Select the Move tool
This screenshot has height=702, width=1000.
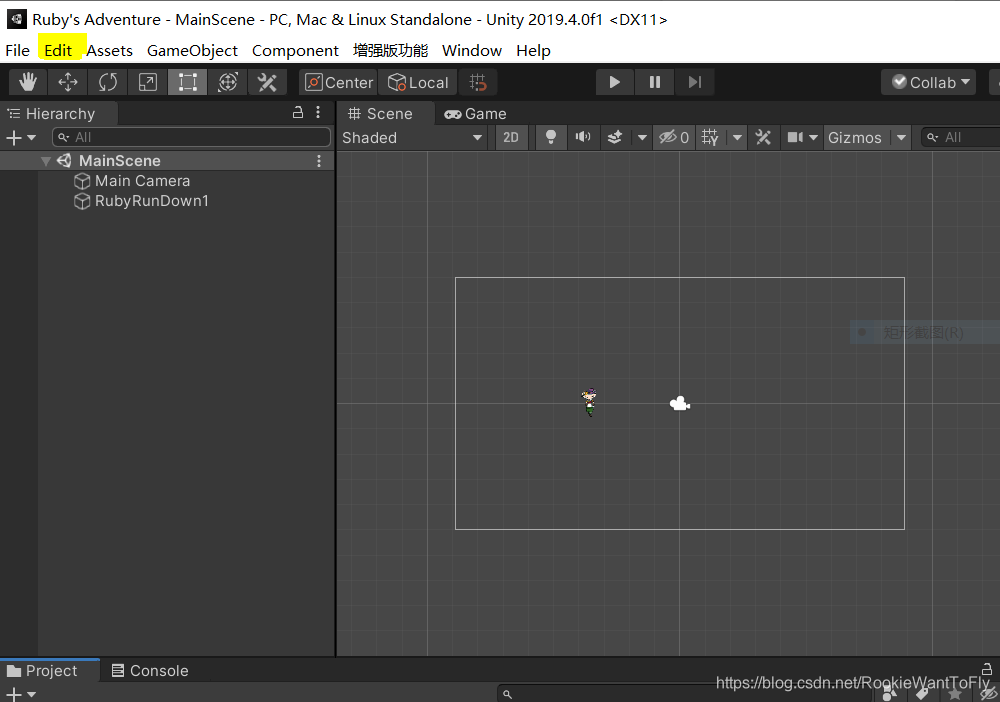(x=68, y=82)
